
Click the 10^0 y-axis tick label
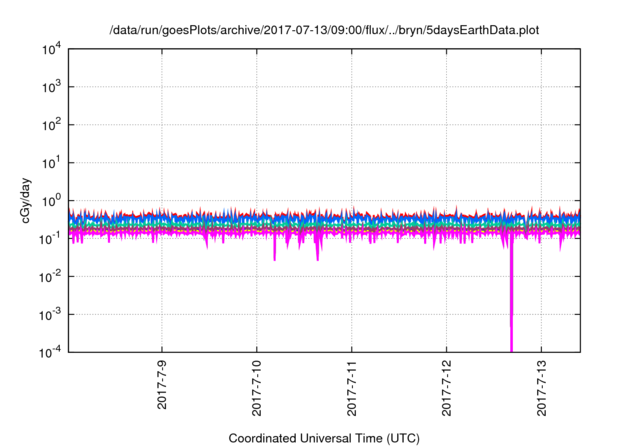point(48,200)
